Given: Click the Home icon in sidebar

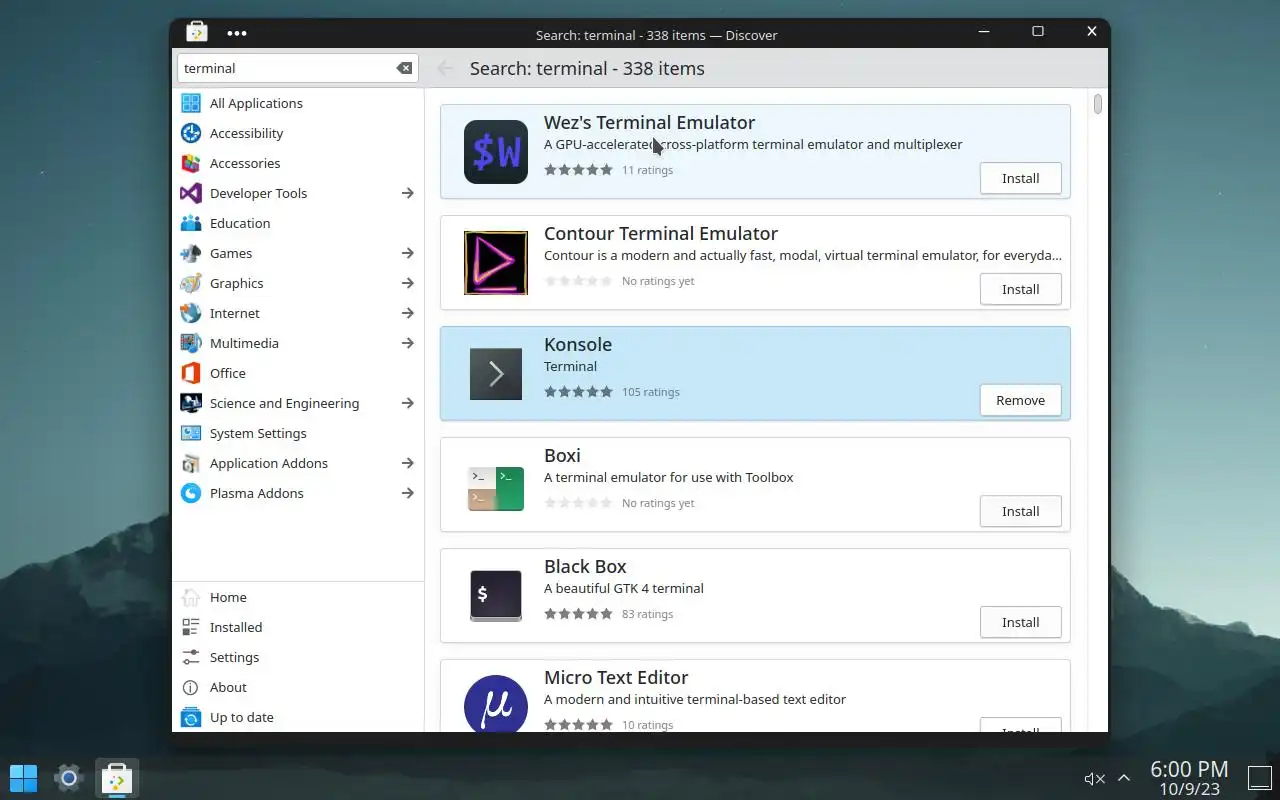Looking at the screenshot, I should pos(191,597).
